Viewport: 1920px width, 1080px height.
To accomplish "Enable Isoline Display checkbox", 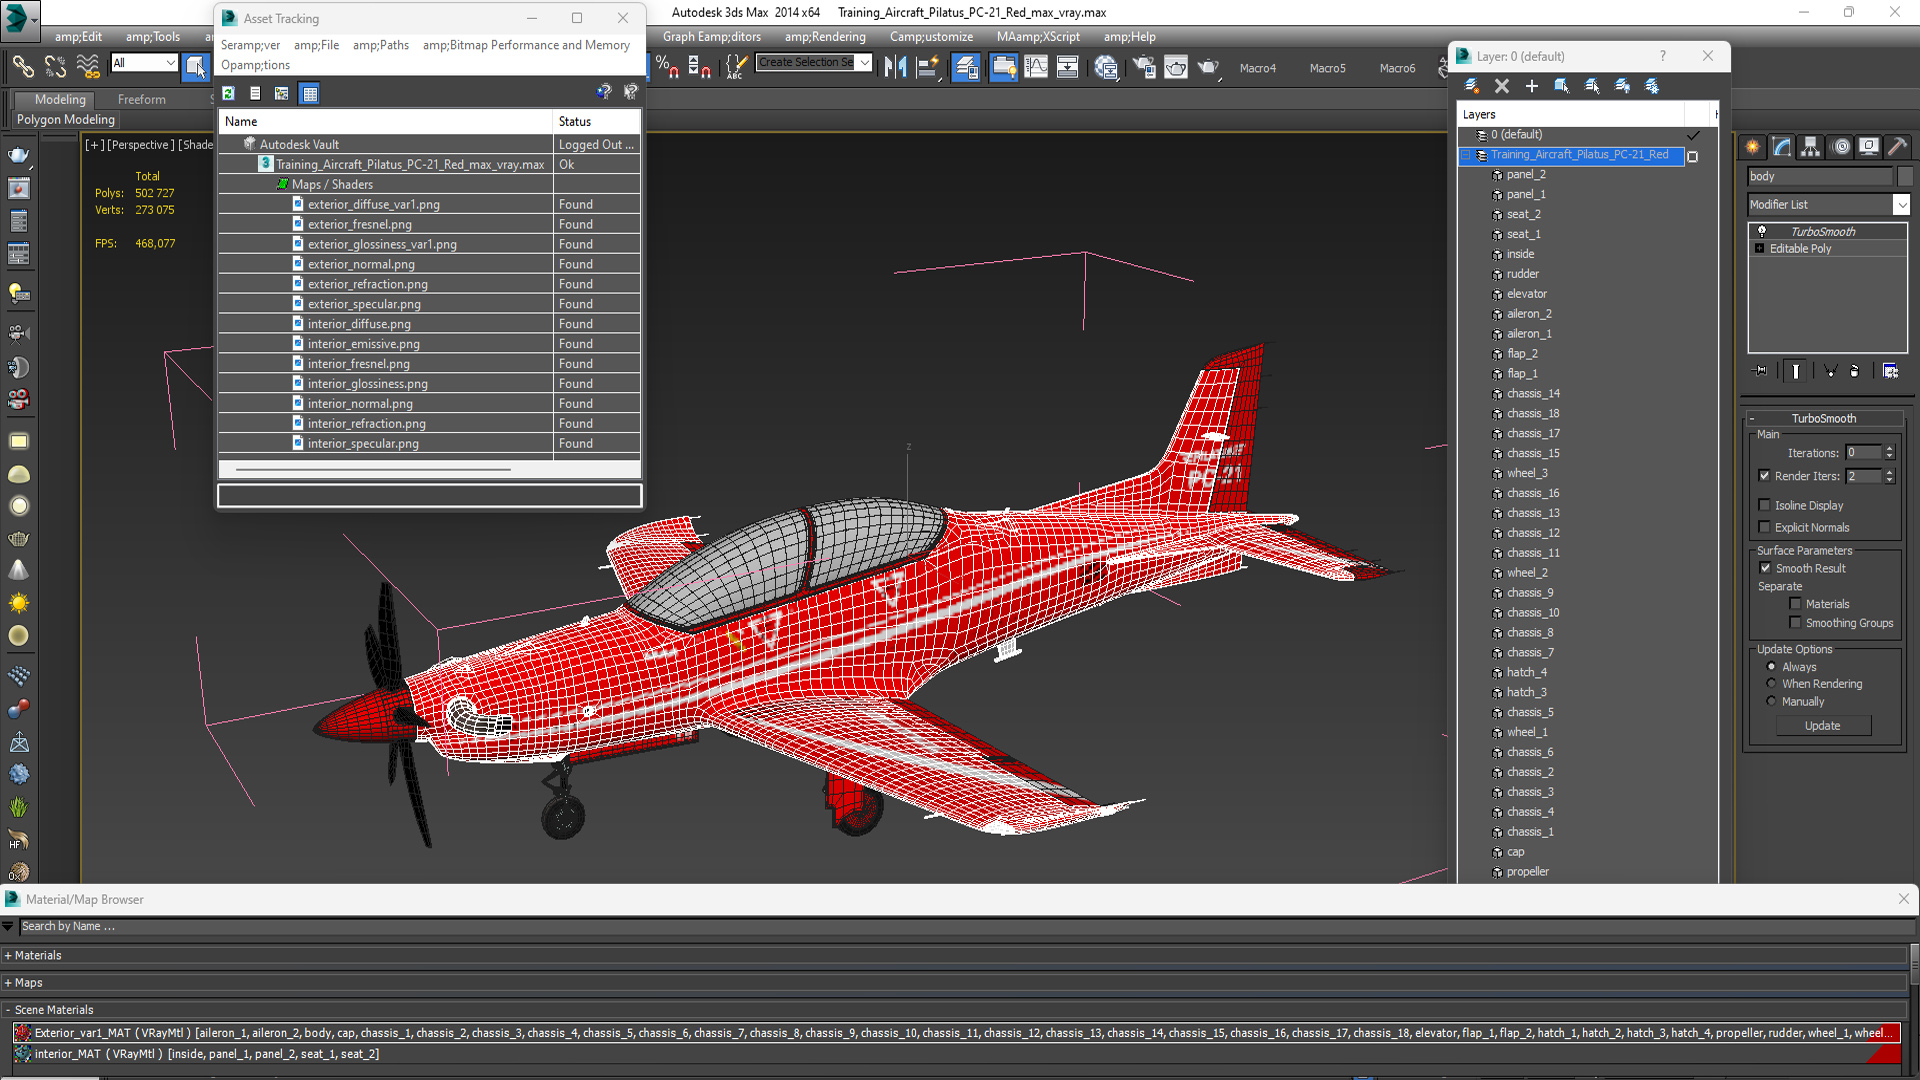I will pyautogui.click(x=1764, y=505).
